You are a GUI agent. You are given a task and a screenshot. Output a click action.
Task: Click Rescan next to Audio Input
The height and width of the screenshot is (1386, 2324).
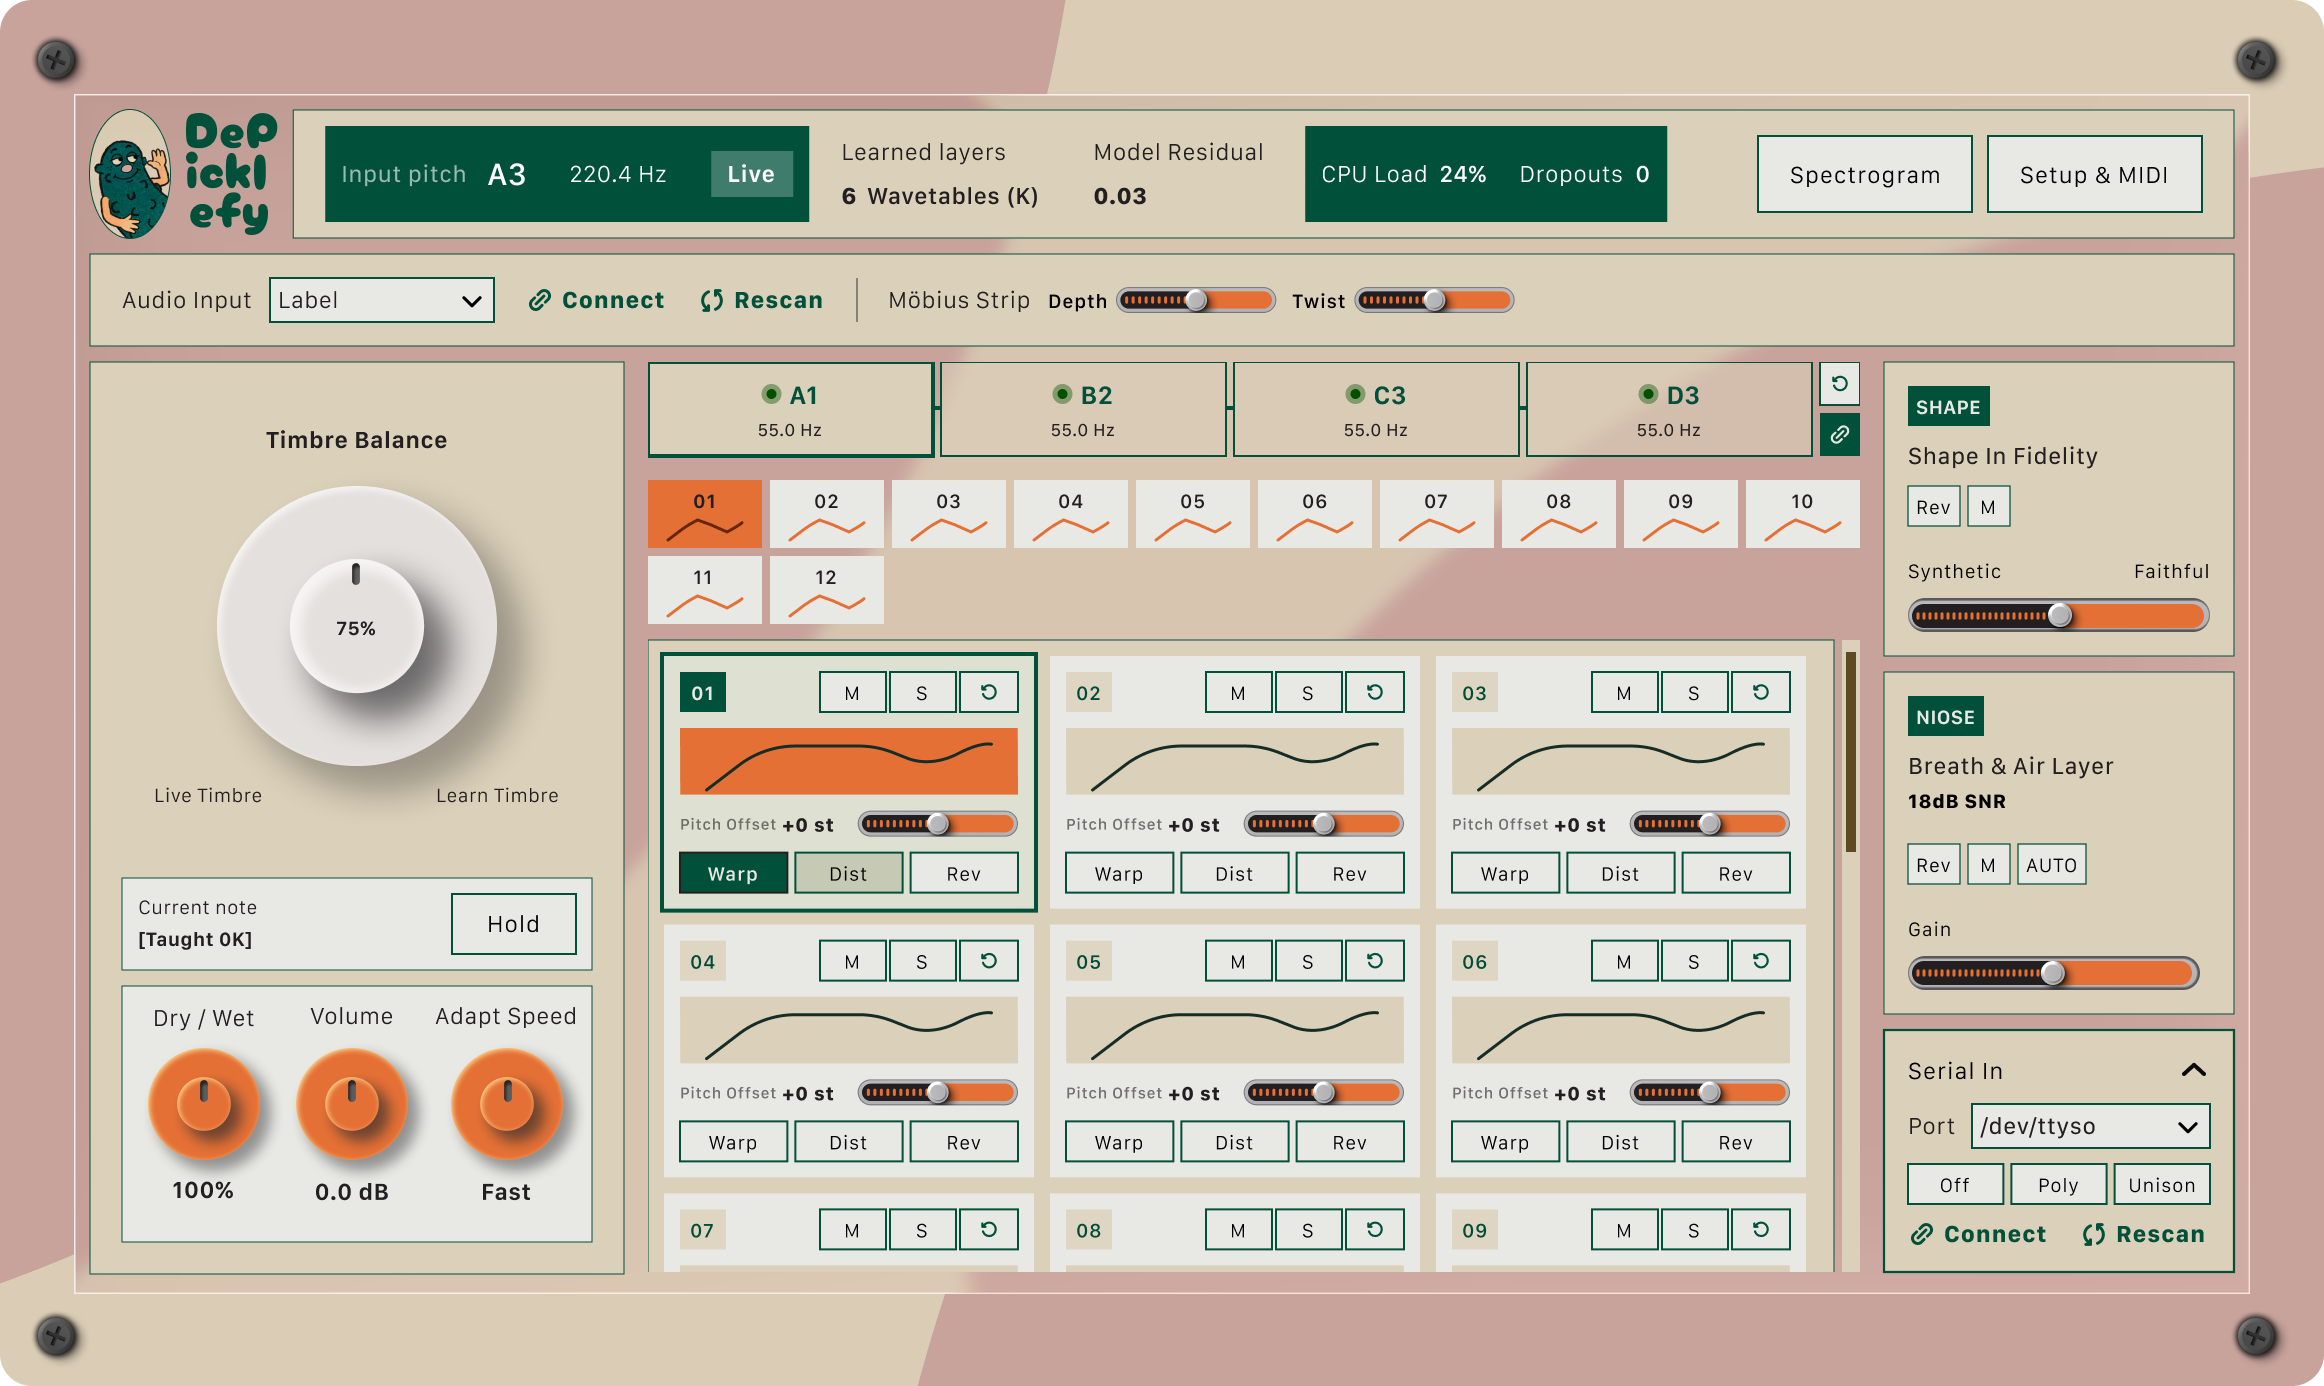pos(762,300)
